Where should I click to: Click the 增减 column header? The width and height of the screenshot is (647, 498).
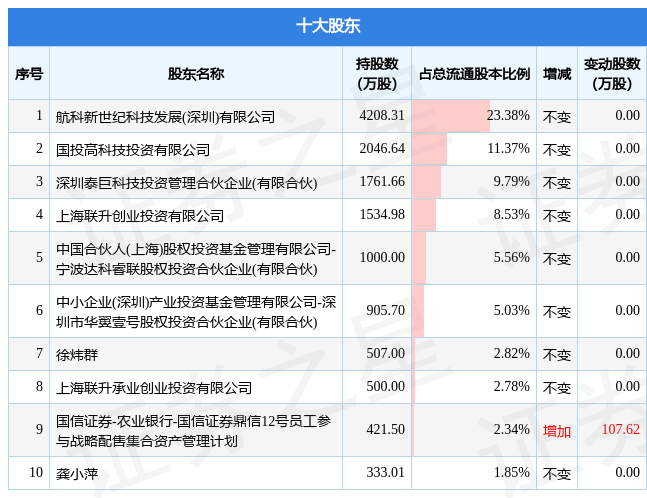pos(557,74)
